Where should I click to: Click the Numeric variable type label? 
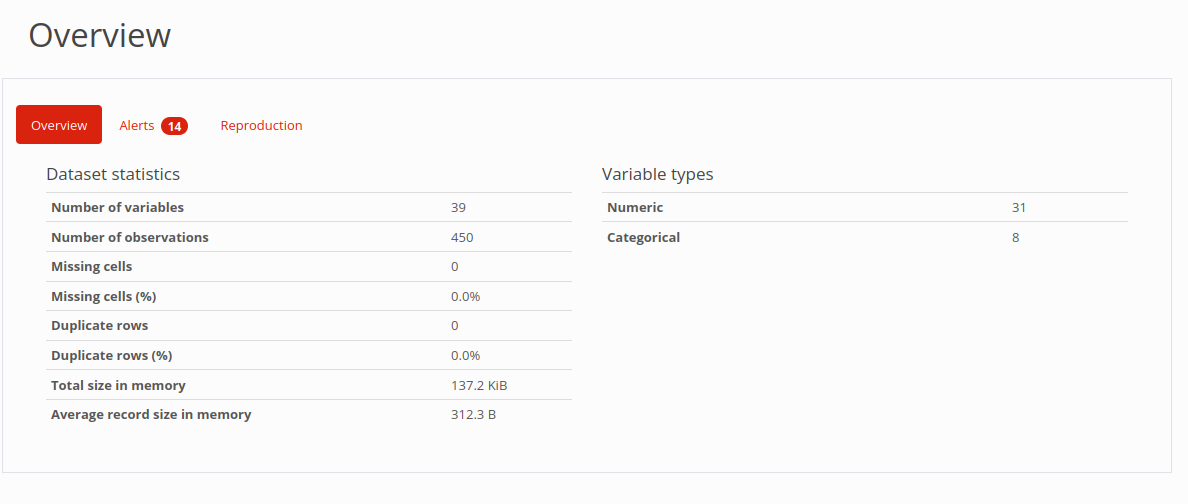[635, 207]
